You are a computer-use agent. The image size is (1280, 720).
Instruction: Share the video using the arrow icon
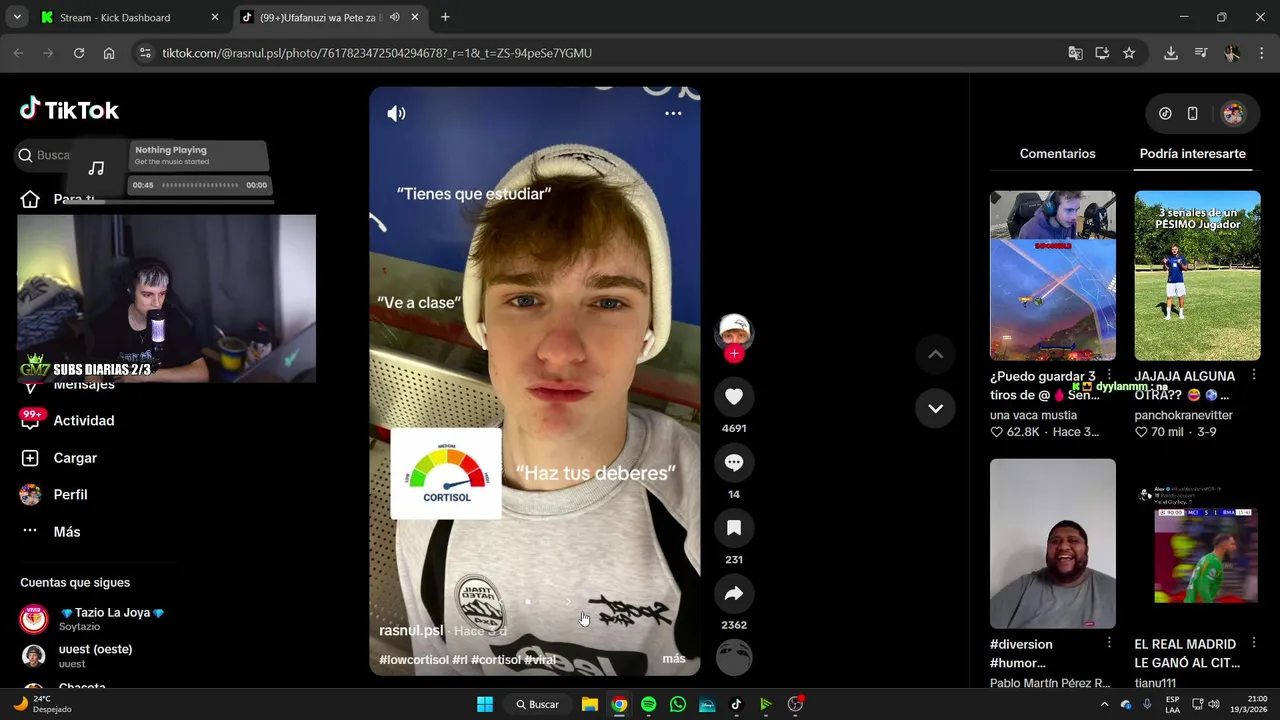(734, 594)
